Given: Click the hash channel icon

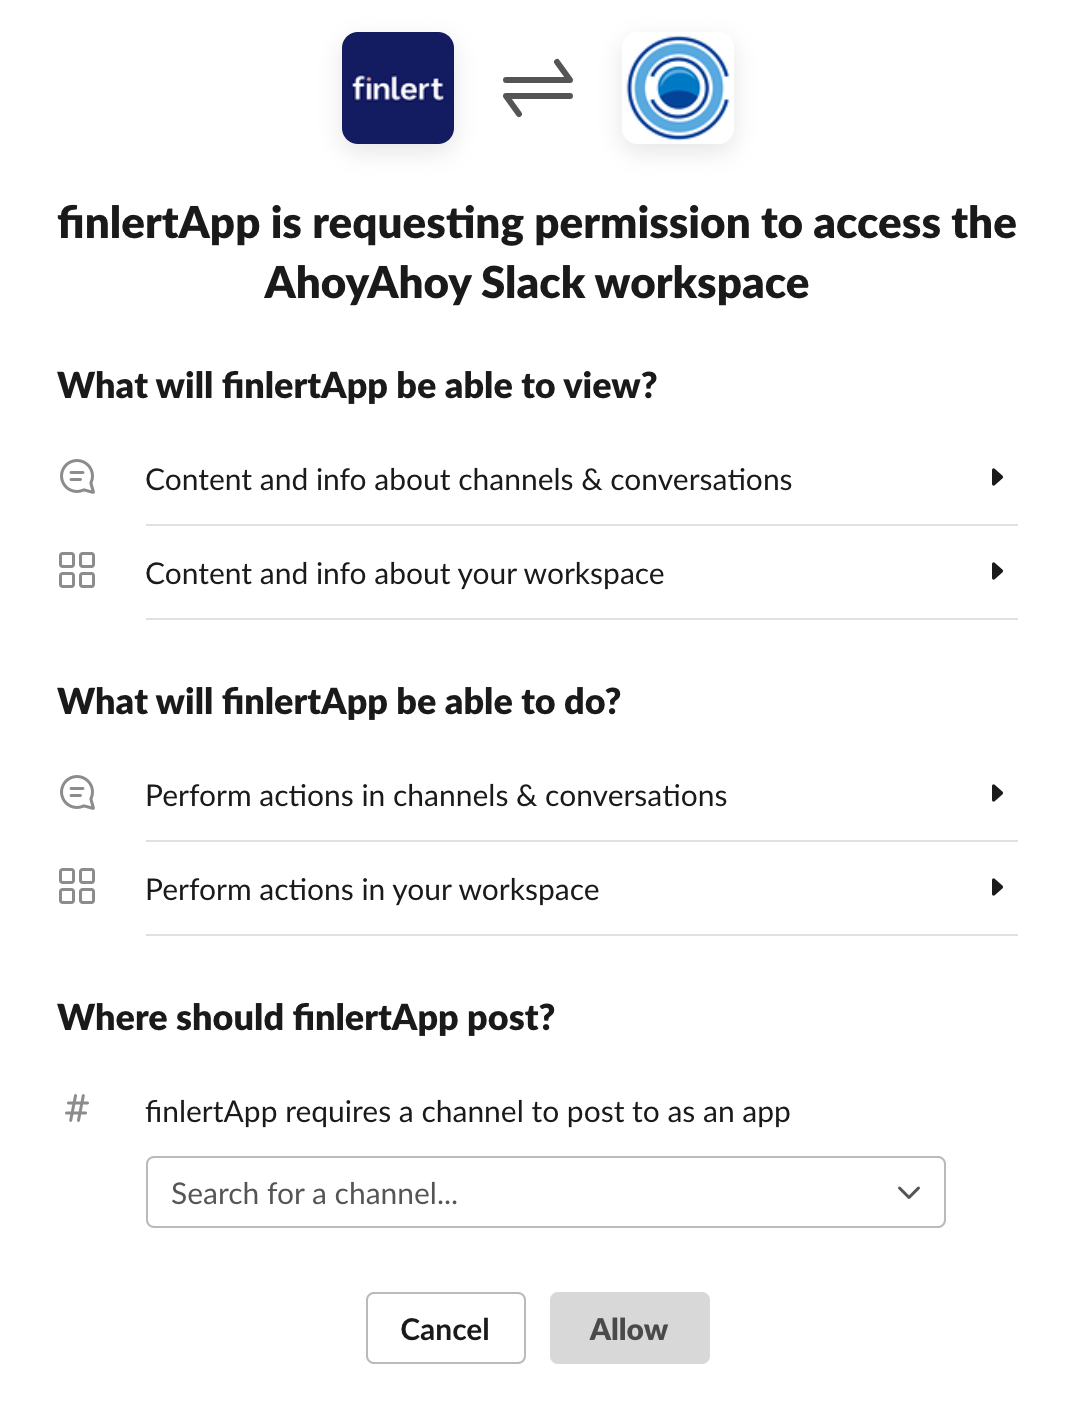Looking at the screenshot, I should click(77, 1108).
